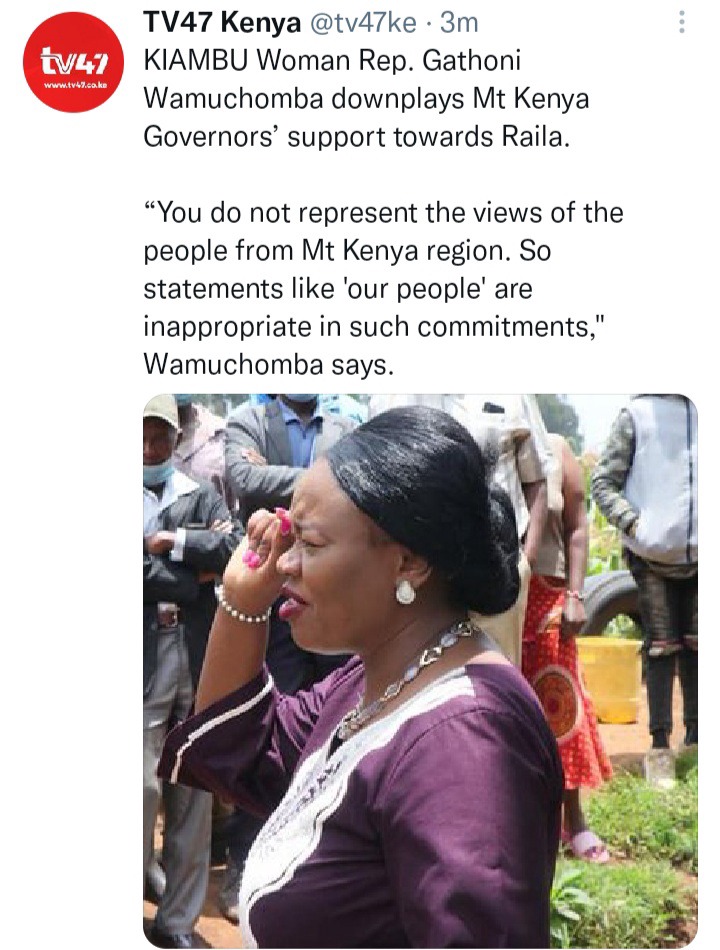Image resolution: width=720 pixels, height=950 pixels.
Task: Click the www.tv47.co.ke text in the avatar
Action: pyautogui.click(x=76, y=85)
